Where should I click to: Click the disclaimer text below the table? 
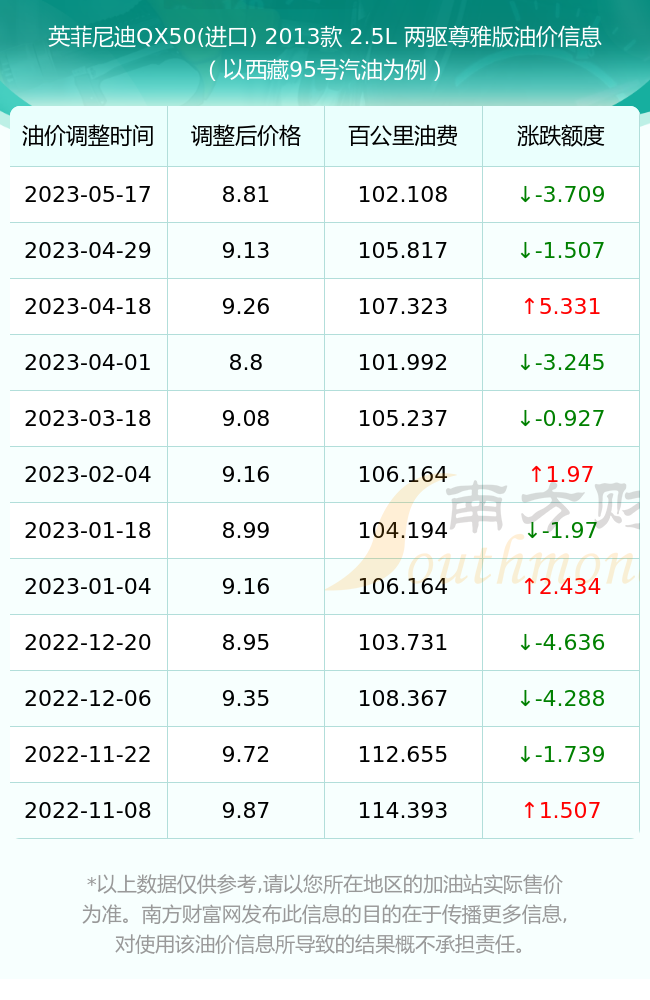325,914
